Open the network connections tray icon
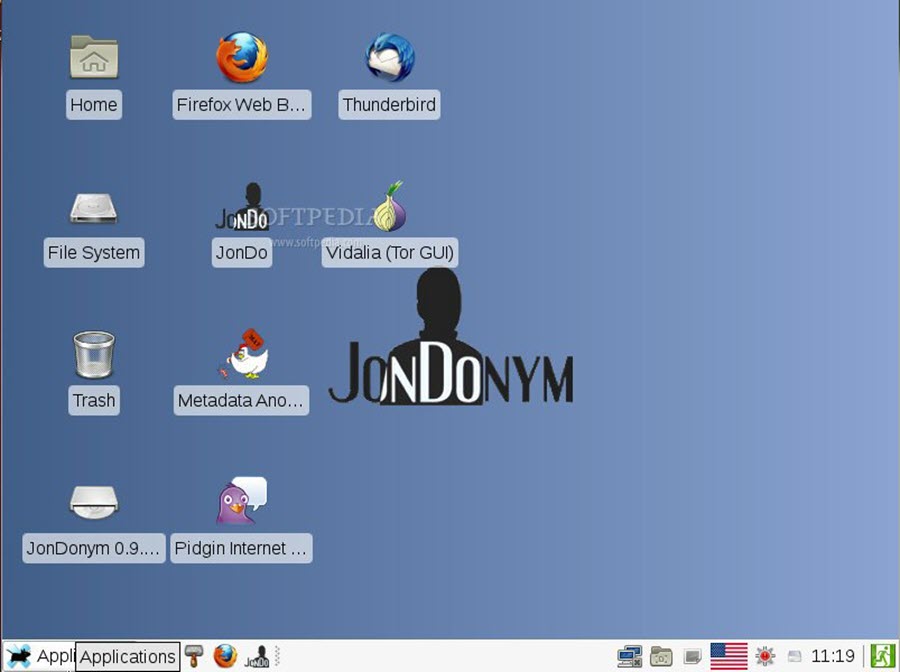This screenshot has height=672, width=900. pyautogui.click(x=629, y=657)
